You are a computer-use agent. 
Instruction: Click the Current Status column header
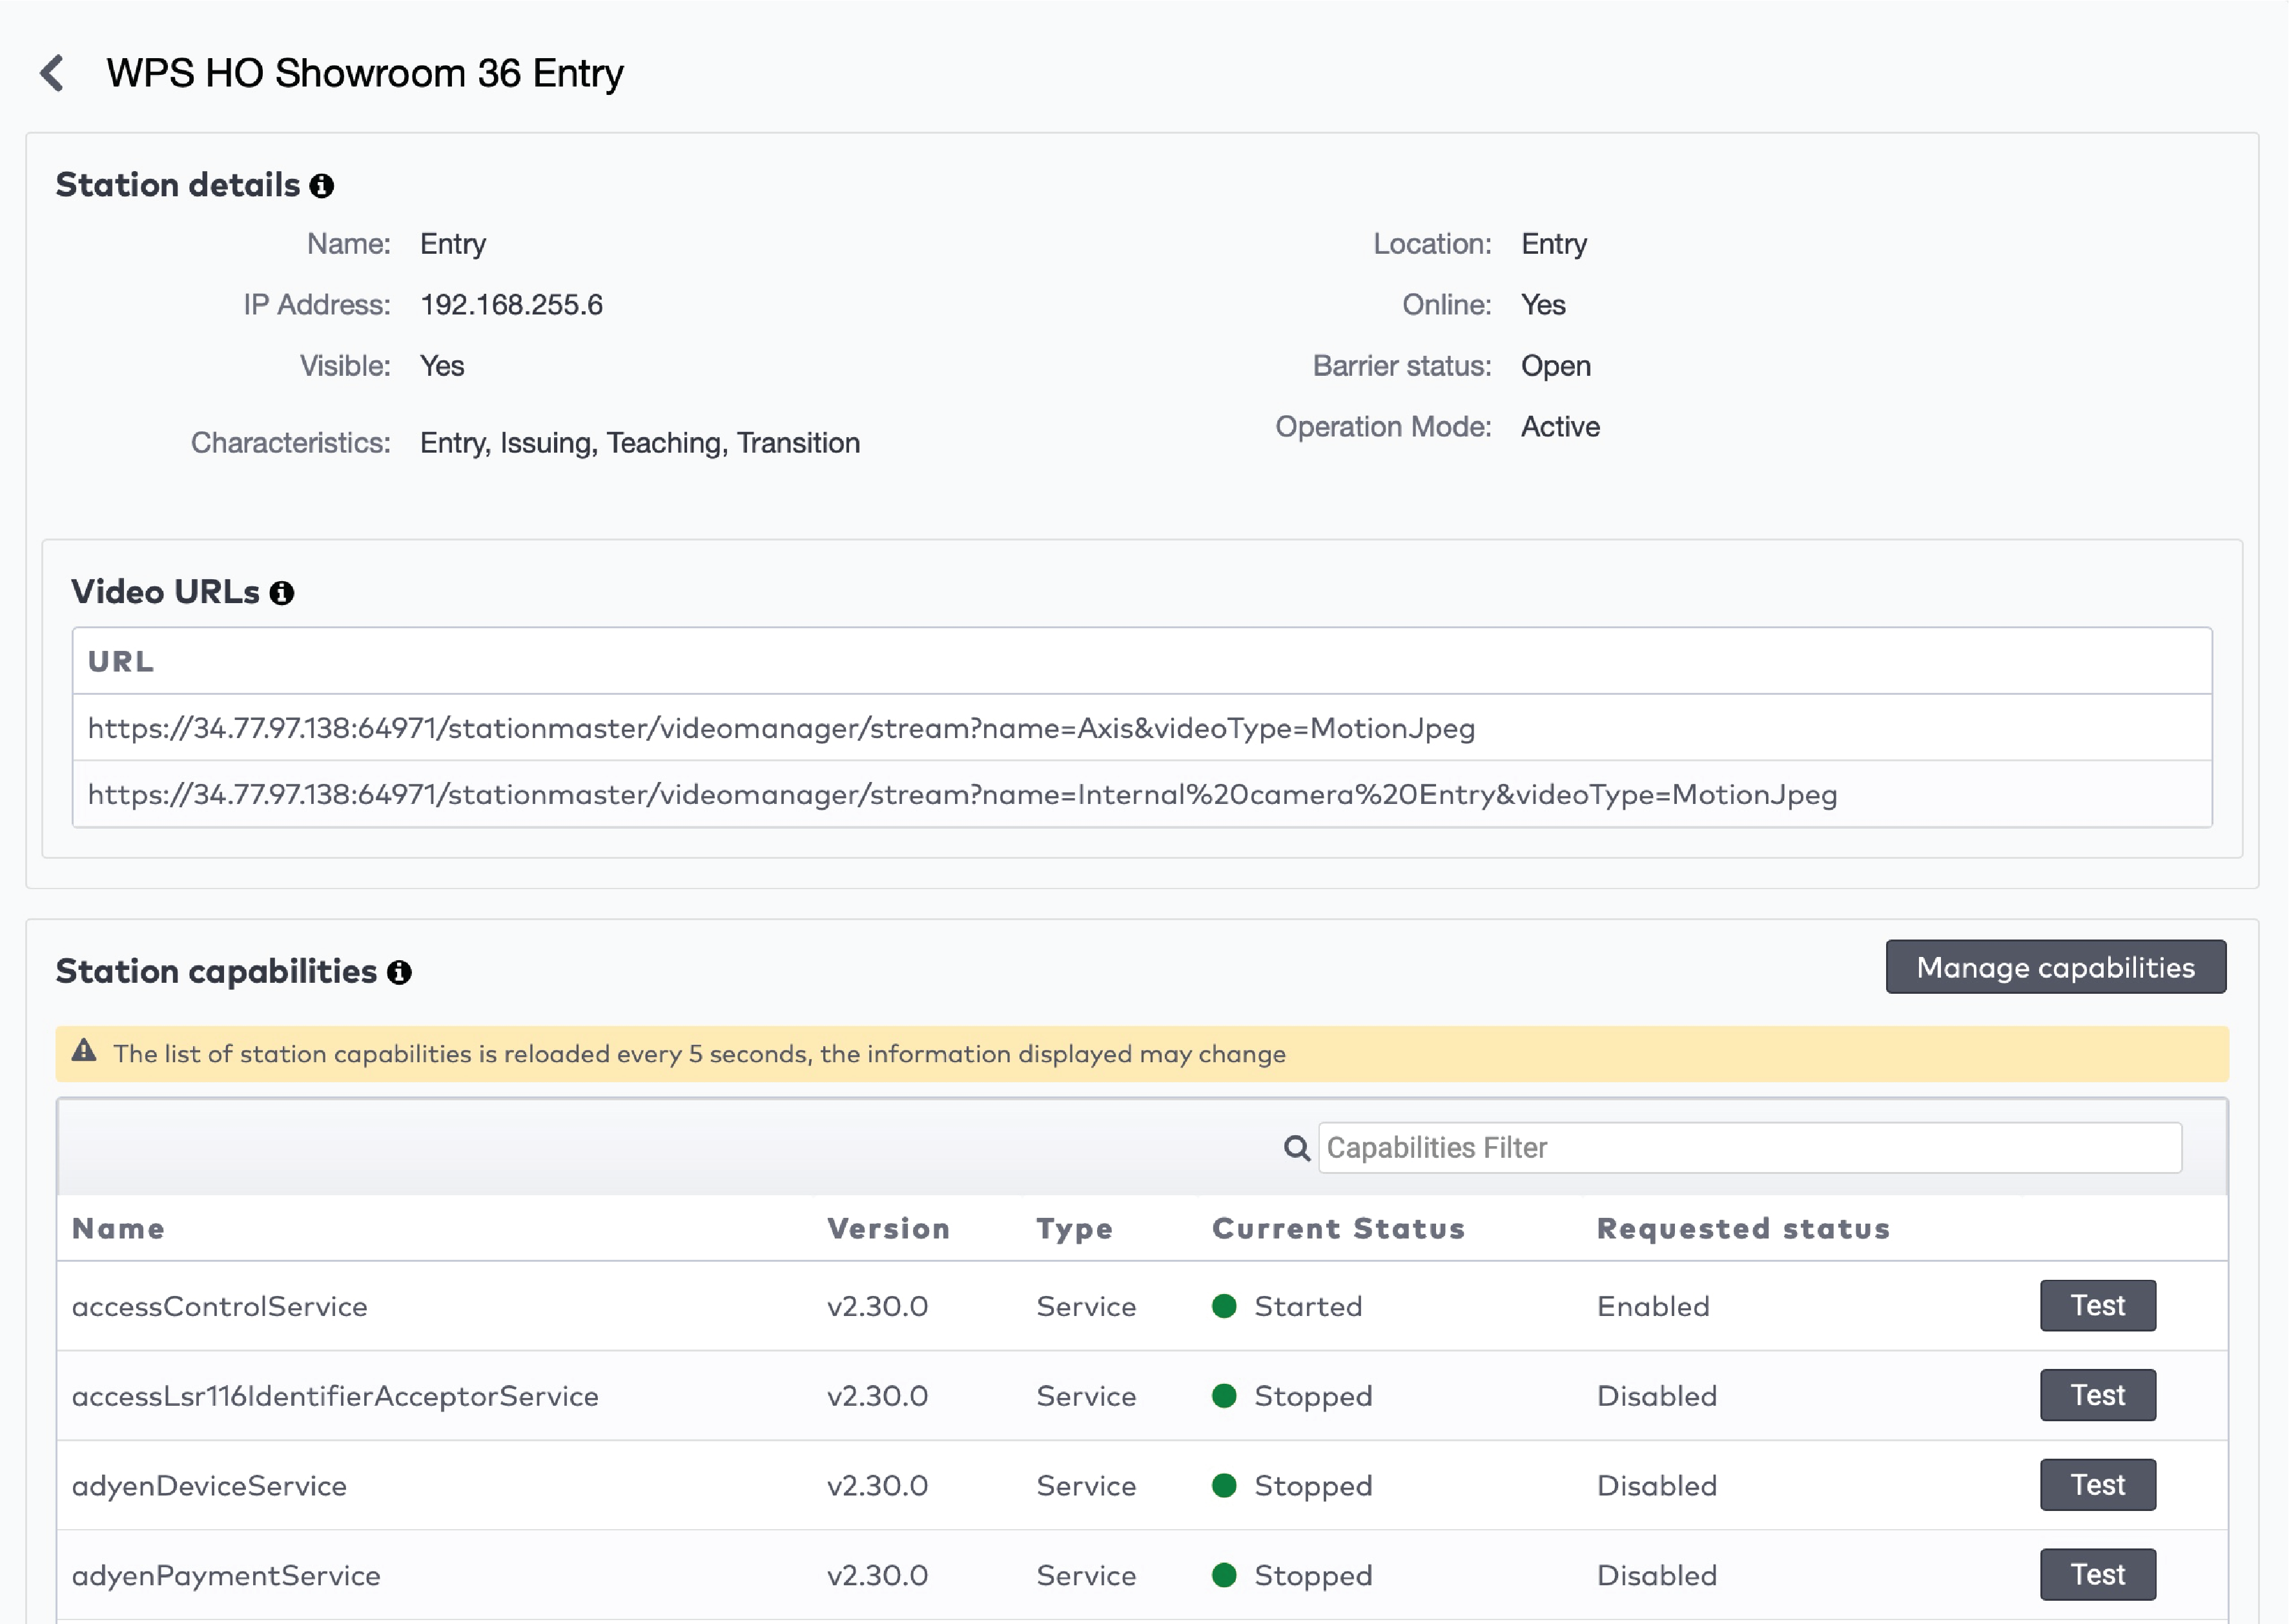click(1338, 1228)
